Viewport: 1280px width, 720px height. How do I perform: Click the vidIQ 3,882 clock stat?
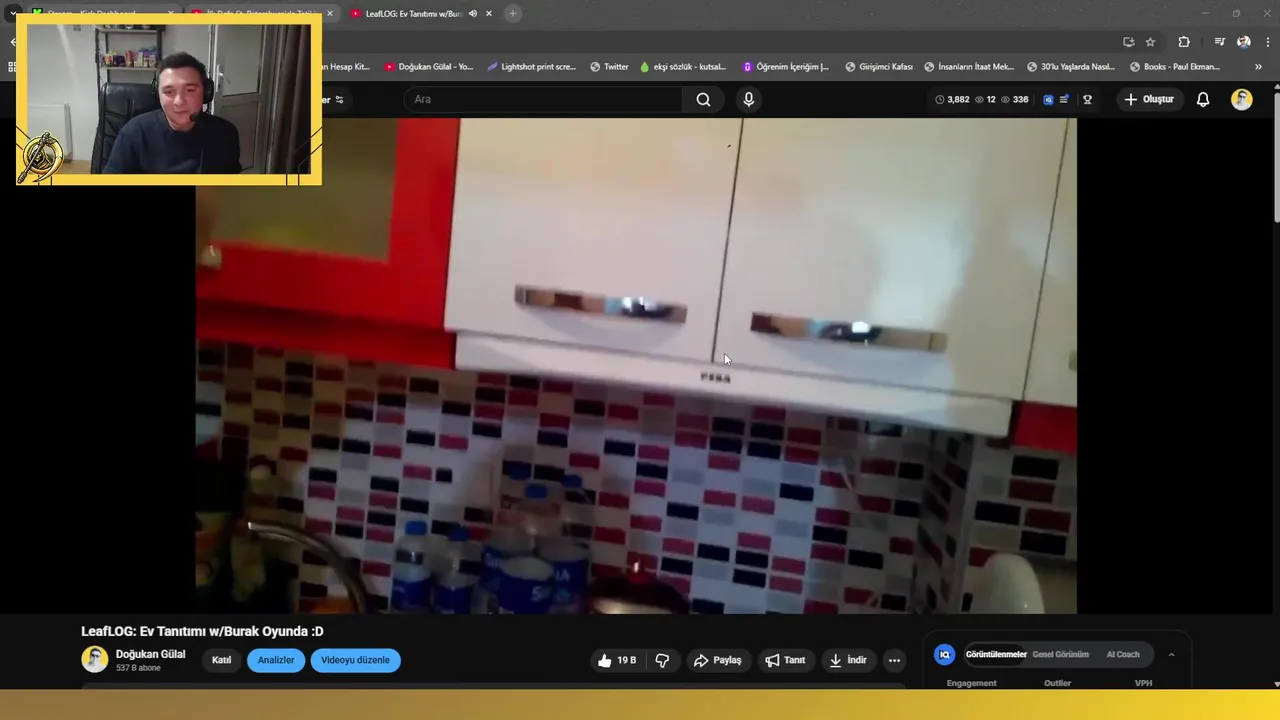point(952,99)
